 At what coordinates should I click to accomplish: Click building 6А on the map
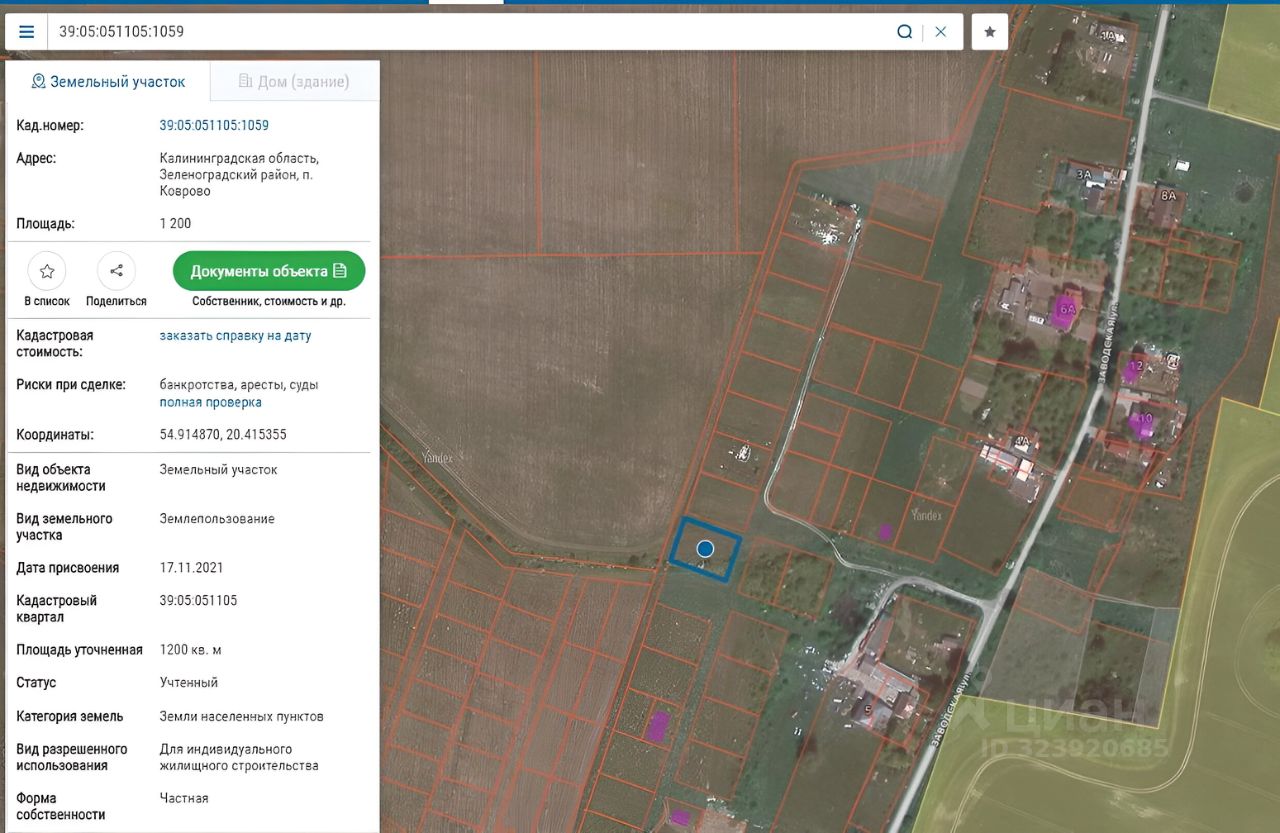(x=1067, y=308)
